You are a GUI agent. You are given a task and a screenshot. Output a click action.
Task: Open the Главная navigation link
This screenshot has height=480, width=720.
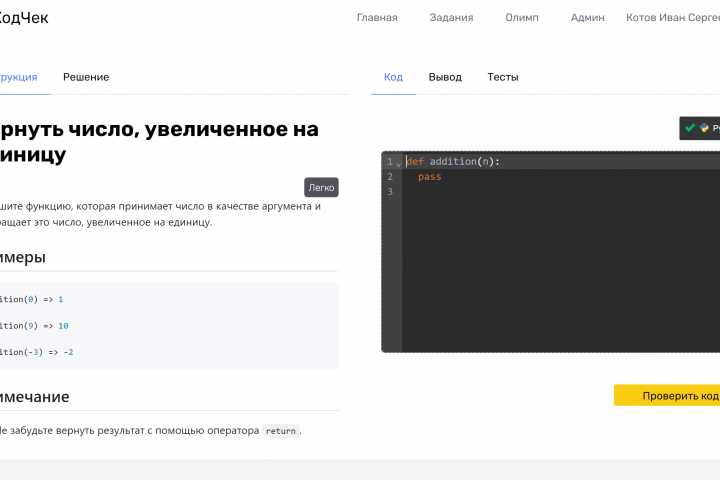377,17
